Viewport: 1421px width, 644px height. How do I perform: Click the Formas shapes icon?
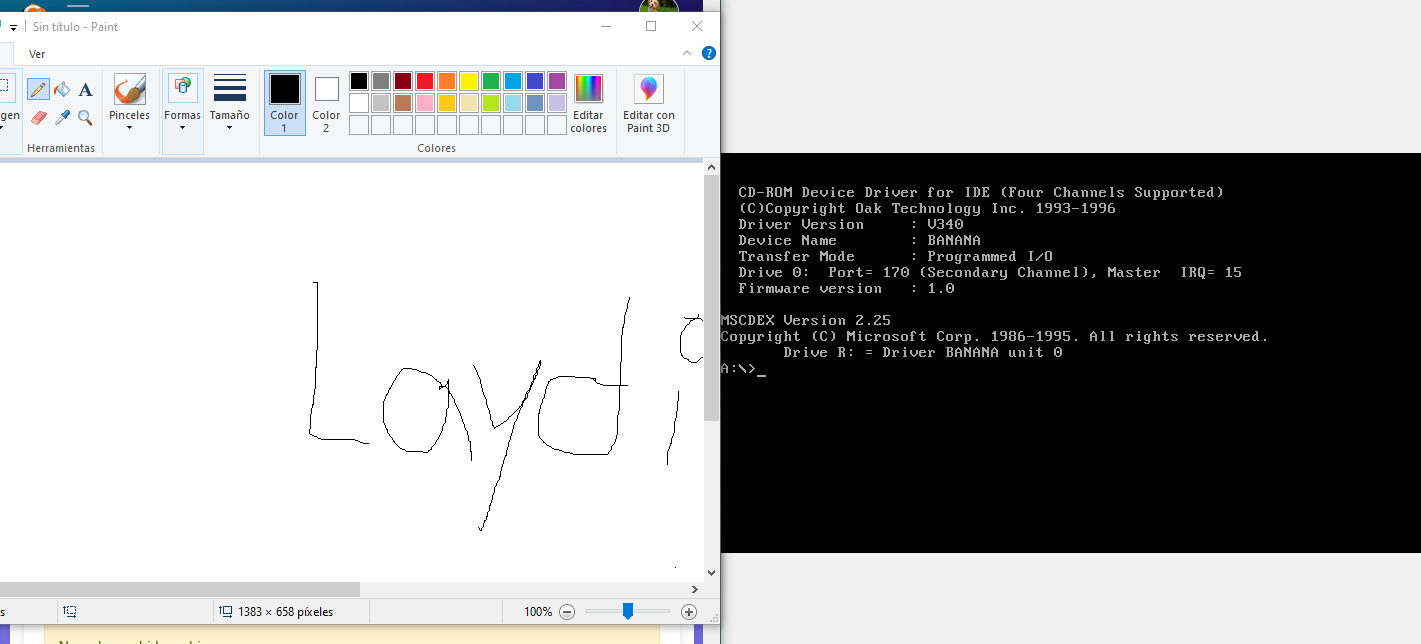[182, 88]
